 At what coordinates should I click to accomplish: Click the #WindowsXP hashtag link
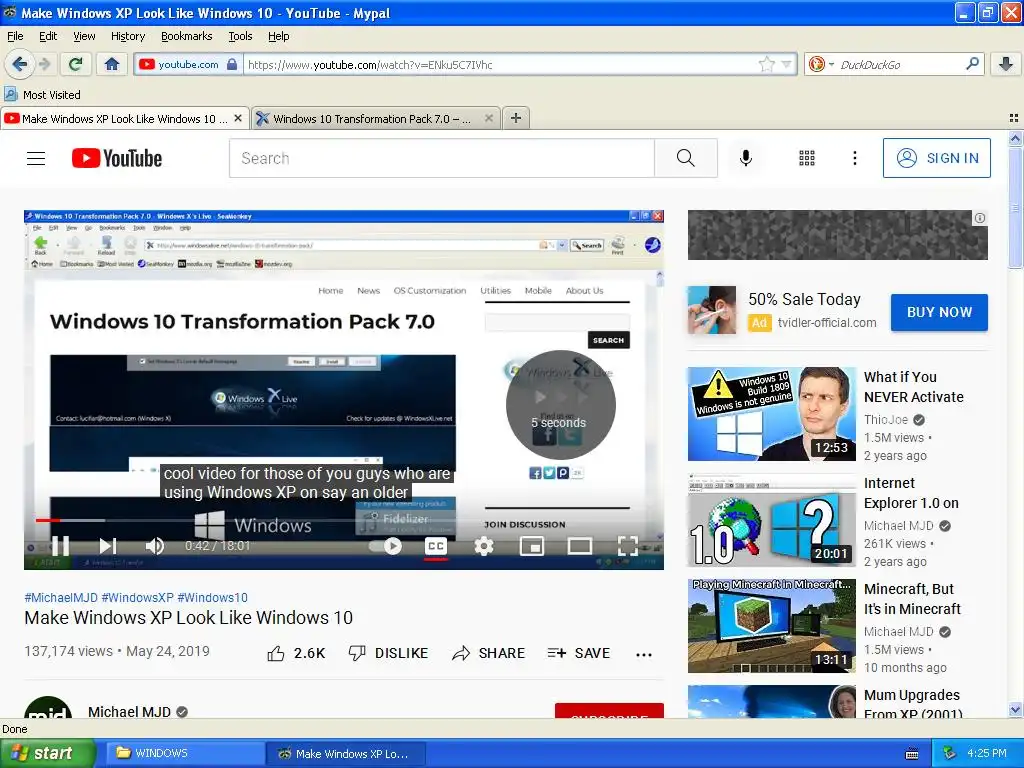pos(137,598)
